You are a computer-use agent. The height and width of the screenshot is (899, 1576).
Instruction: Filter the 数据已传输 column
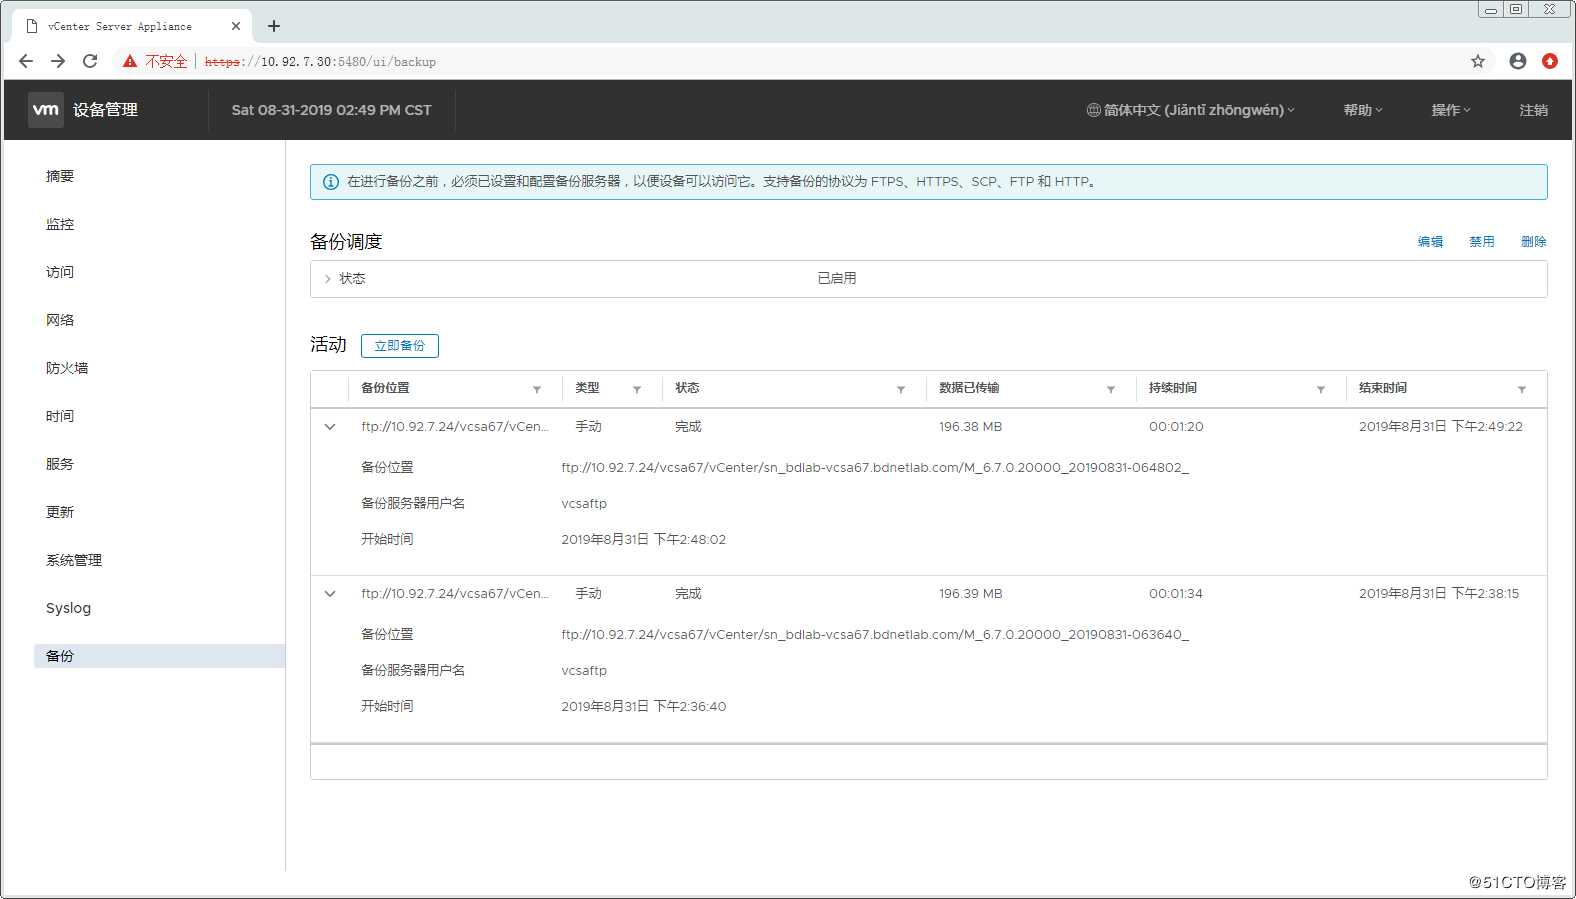pos(1111,389)
